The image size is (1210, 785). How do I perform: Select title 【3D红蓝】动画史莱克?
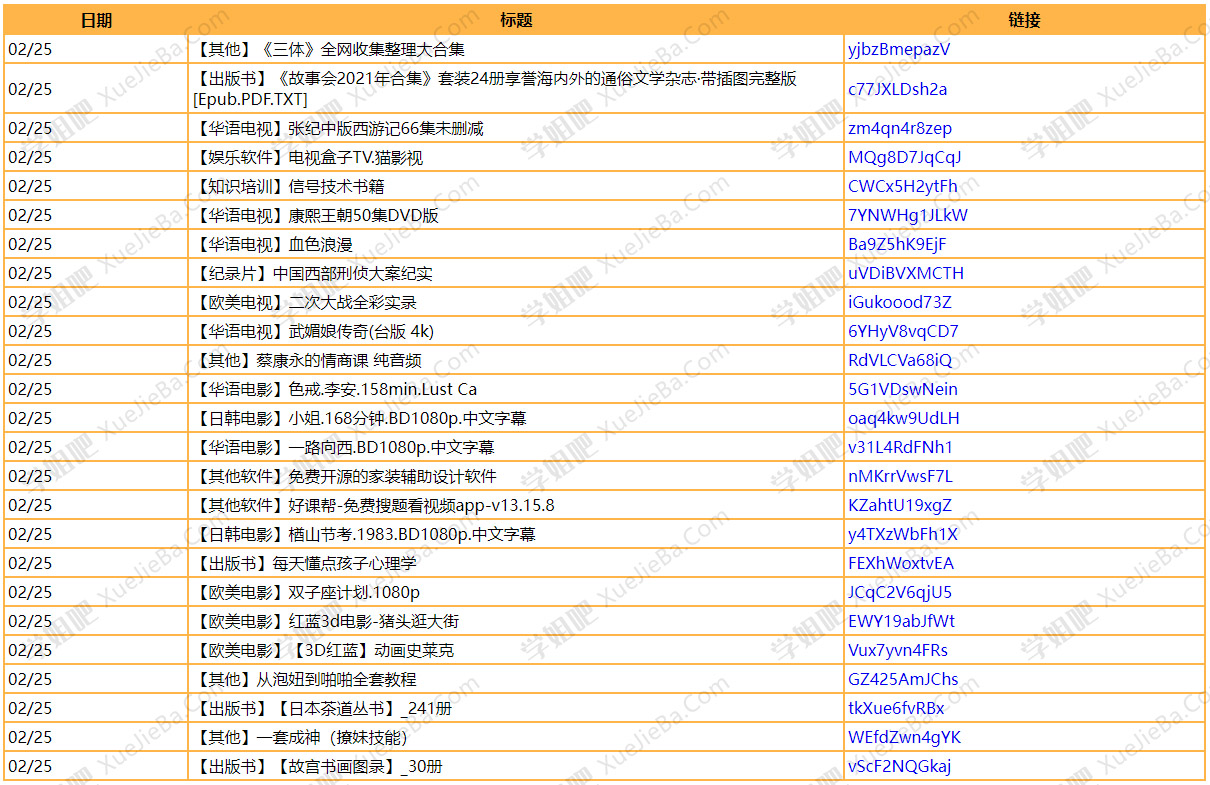372,650
